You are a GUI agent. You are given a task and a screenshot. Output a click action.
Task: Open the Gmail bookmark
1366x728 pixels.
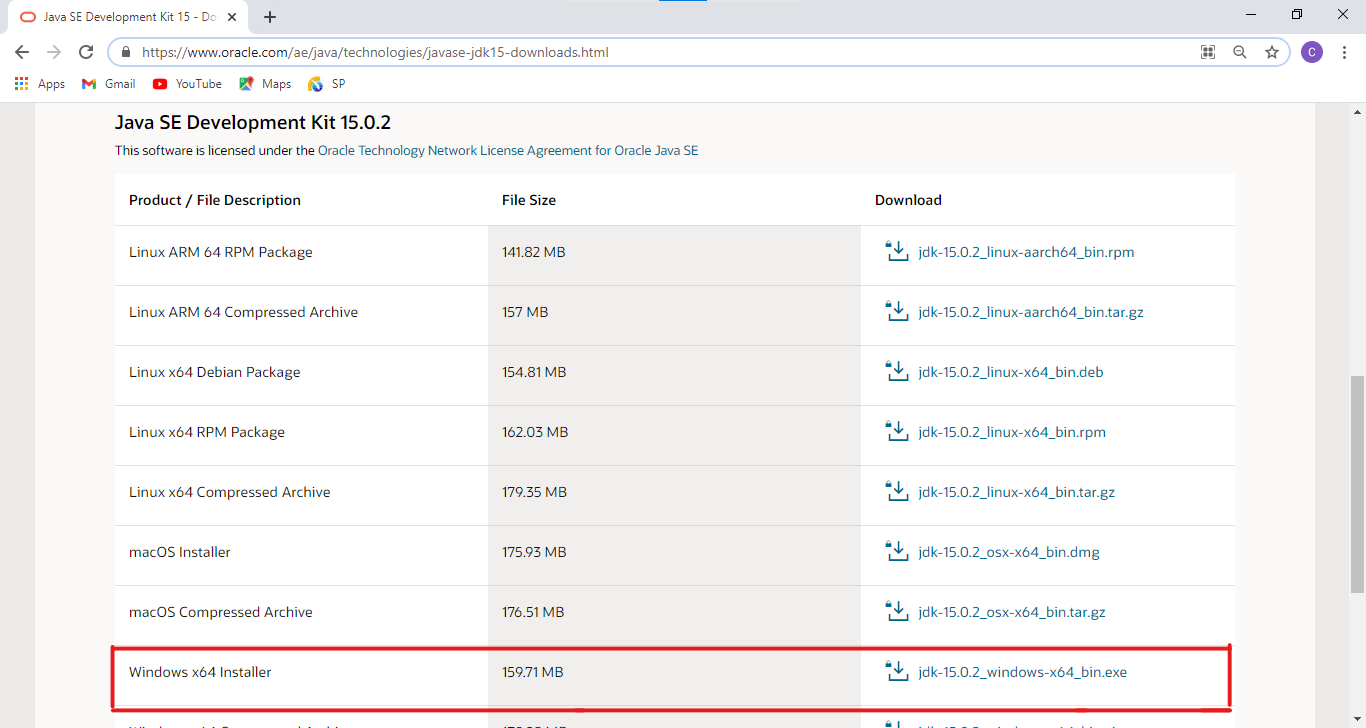(107, 83)
